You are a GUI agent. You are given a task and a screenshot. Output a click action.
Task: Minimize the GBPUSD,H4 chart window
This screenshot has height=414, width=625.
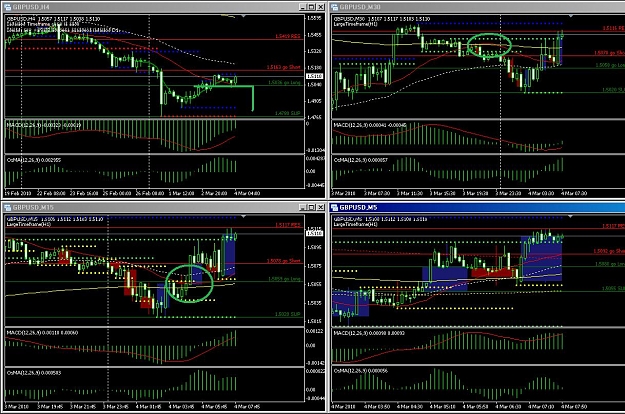pos(303,7)
